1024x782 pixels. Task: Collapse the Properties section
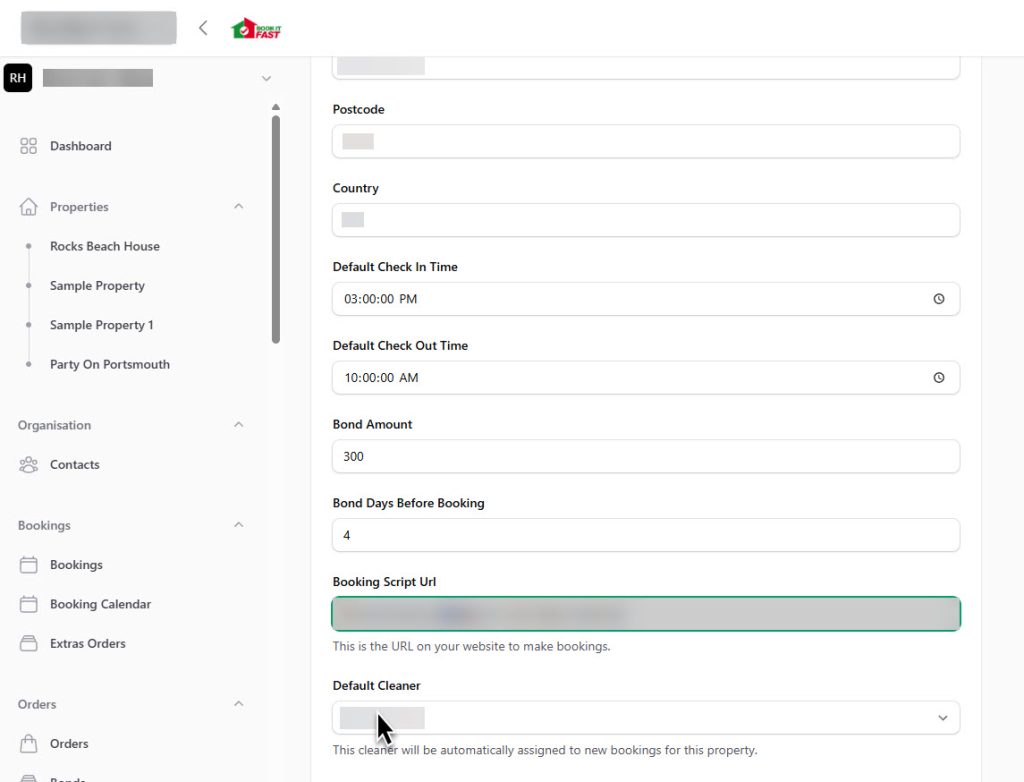point(238,206)
